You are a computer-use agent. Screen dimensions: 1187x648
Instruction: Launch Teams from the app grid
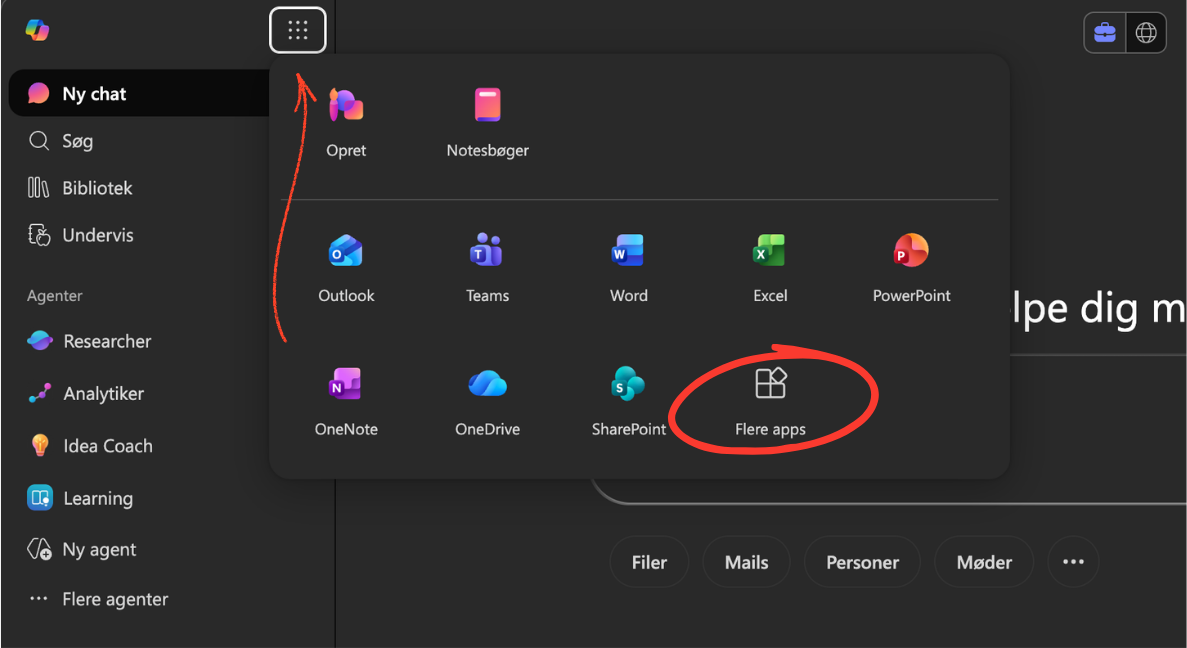point(488,268)
